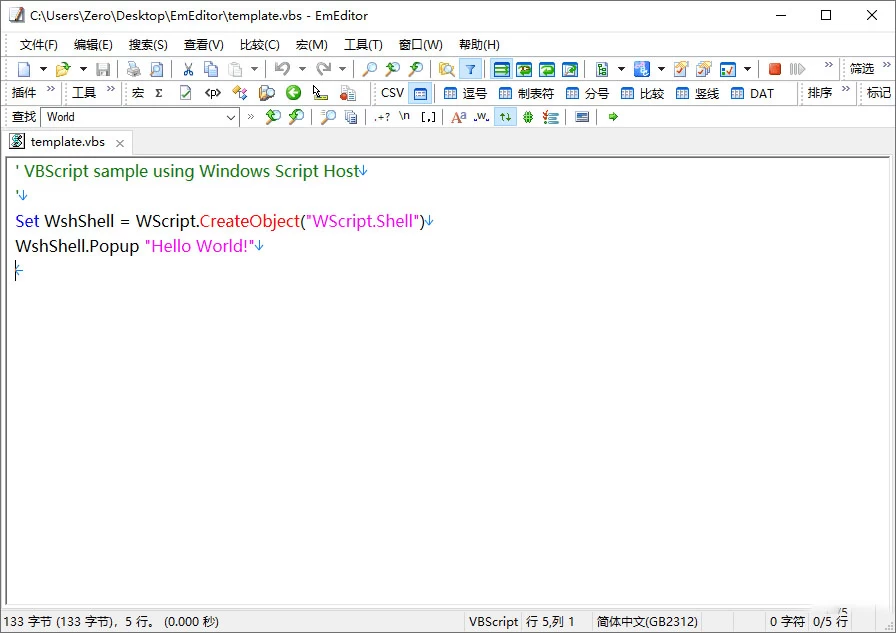
Task: Open all configurations properties icon
Action: 704,69
